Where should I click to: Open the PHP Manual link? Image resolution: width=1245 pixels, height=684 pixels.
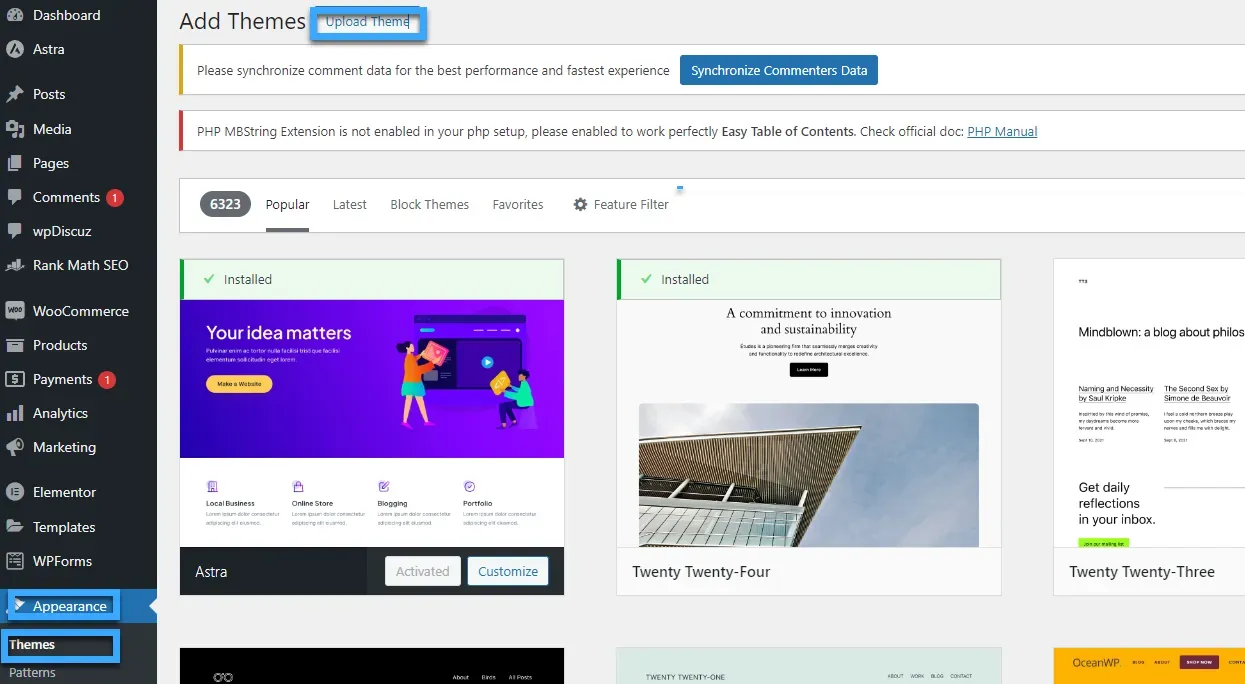point(1002,131)
